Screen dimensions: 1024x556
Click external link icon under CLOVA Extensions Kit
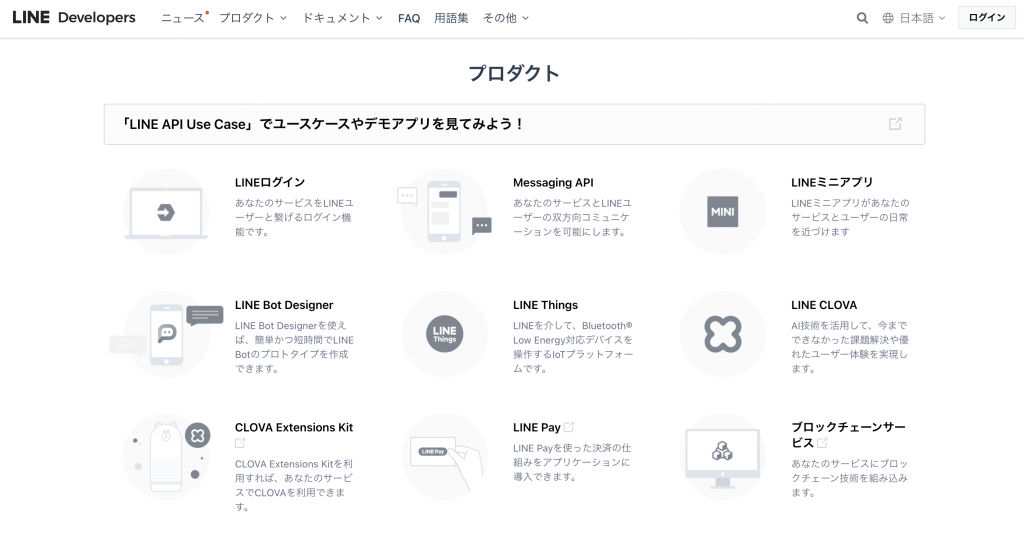pyautogui.click(x=240, y=443)
